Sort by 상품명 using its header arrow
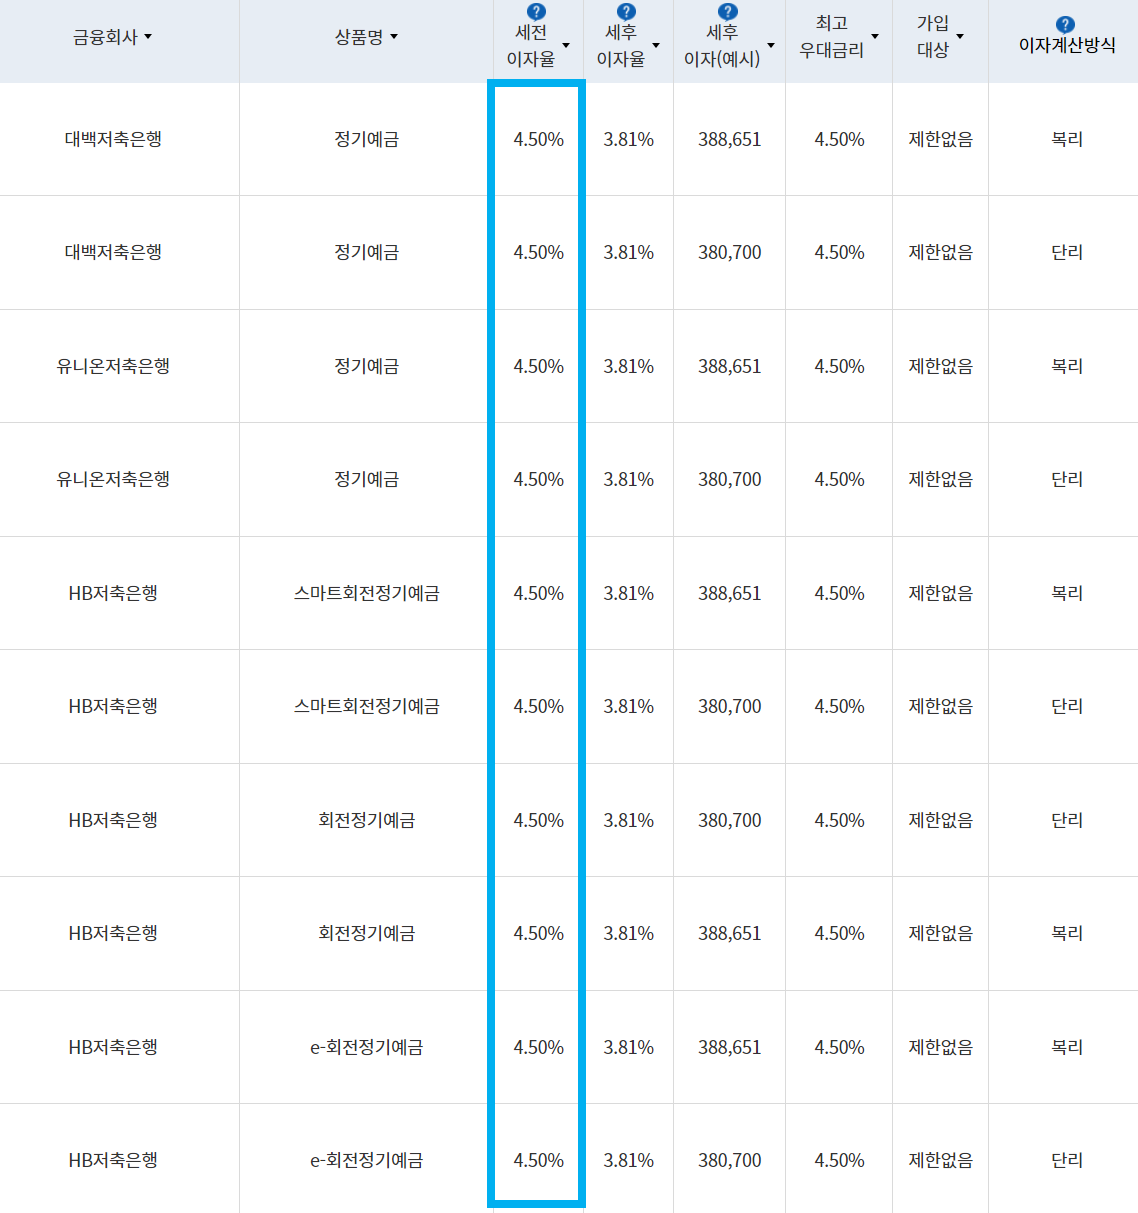 pyautogui.click(x=394, y=37)
